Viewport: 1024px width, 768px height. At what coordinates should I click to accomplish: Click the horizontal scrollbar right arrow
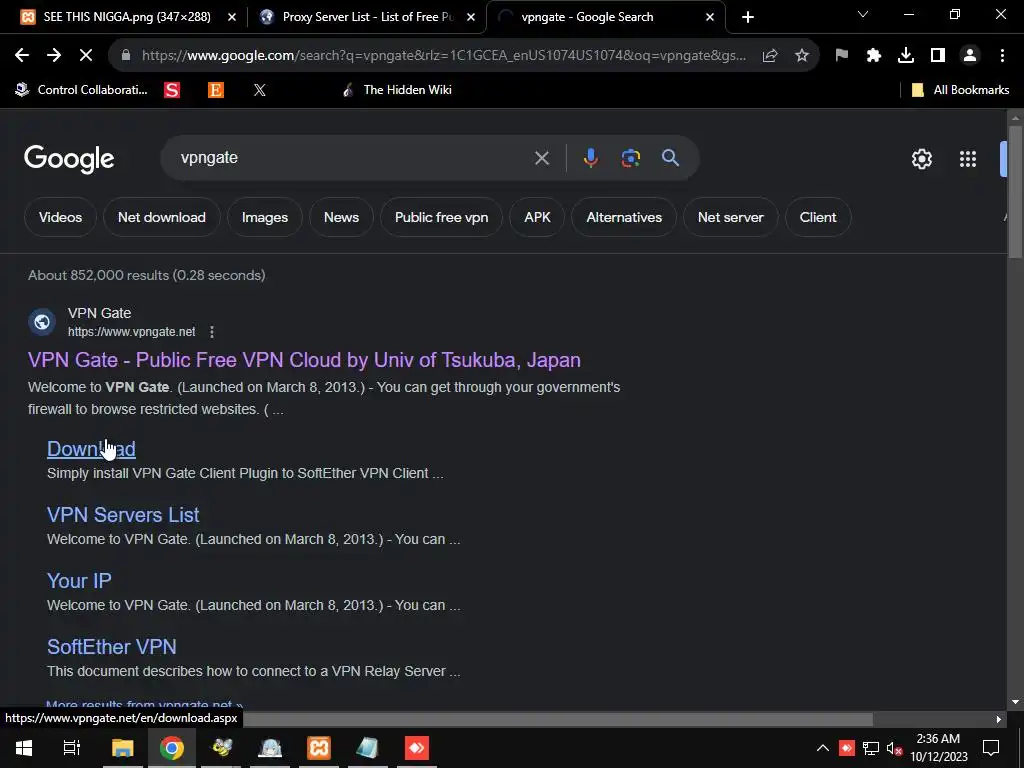(999, 720)
